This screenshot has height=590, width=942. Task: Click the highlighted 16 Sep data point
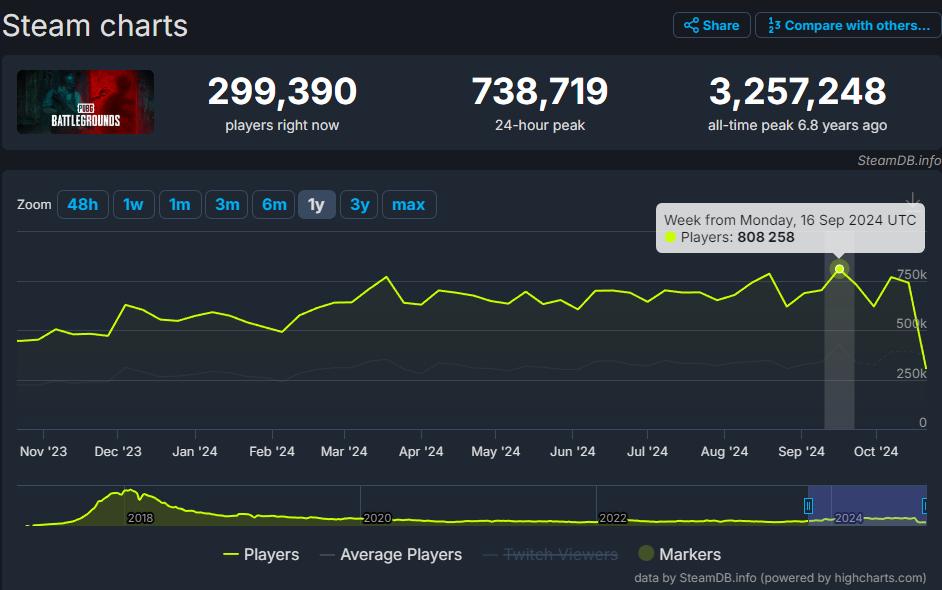[x=839, y=269]
